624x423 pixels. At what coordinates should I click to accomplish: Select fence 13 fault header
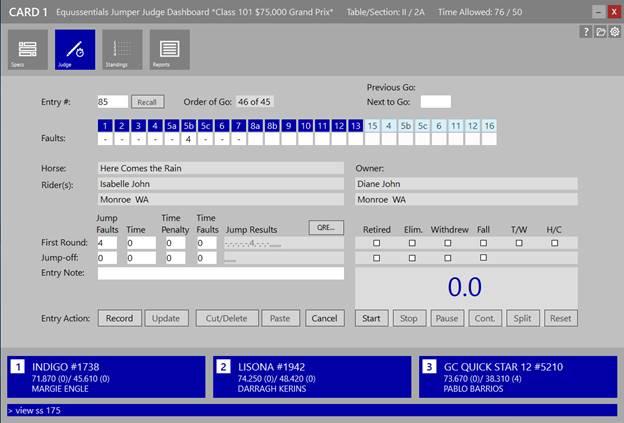coord(355,126)
